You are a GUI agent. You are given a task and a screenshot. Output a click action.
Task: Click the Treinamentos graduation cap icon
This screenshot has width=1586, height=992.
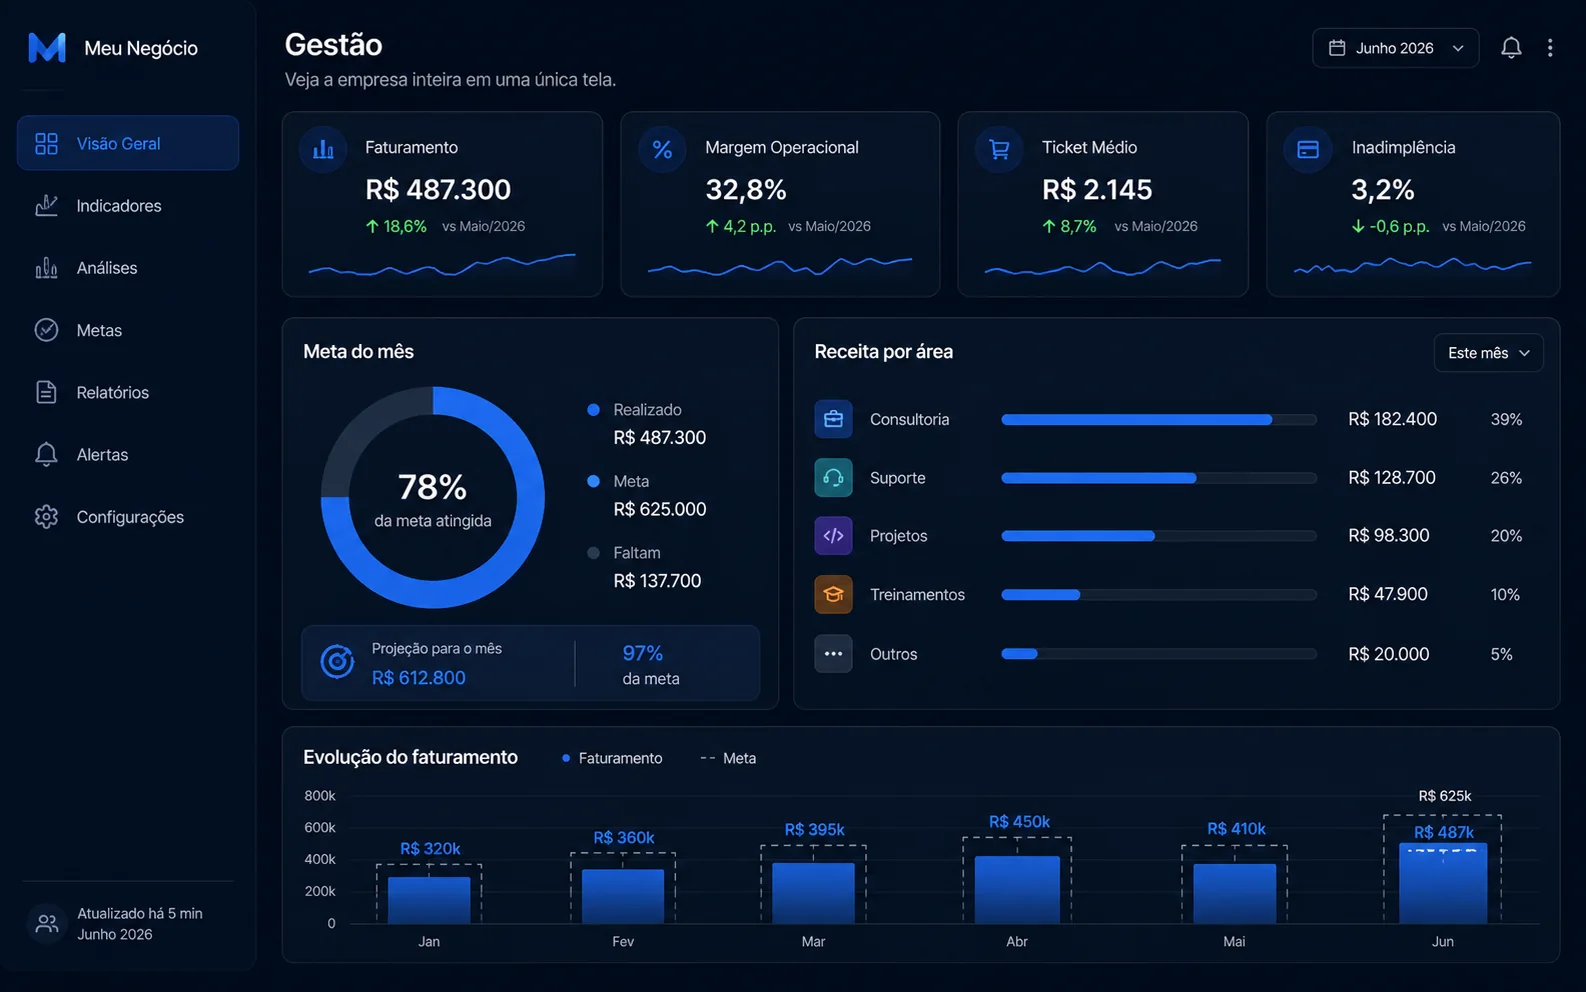[x=833, y=595]
